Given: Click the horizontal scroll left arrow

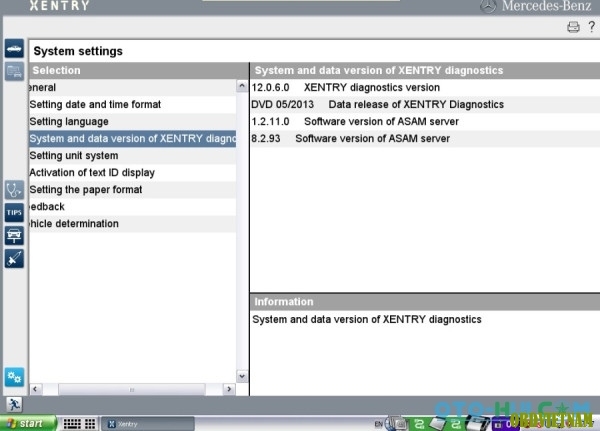Looking at the screenshot, I should [35, 389].
